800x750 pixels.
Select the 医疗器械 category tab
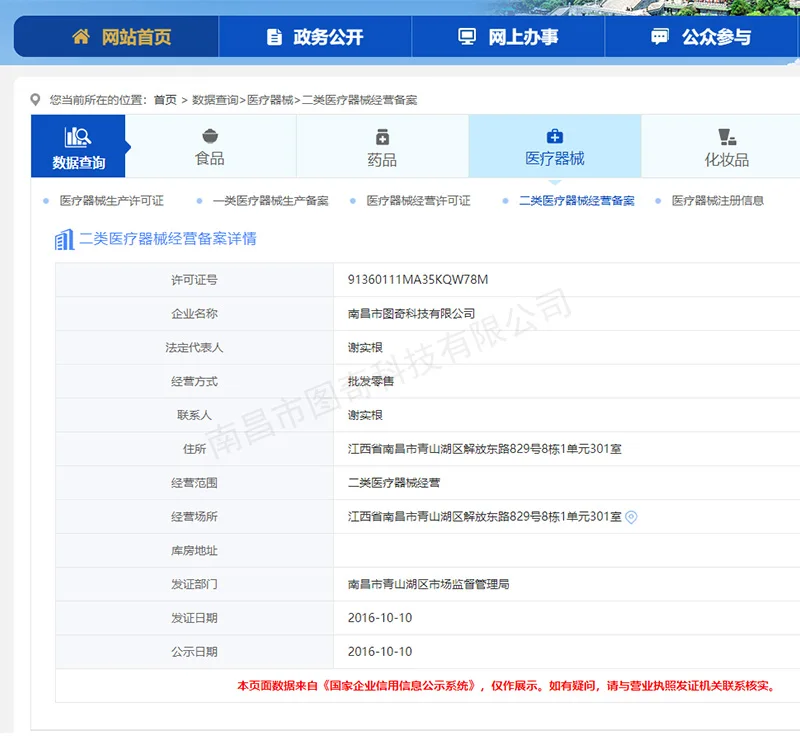(x=555, y=146)
